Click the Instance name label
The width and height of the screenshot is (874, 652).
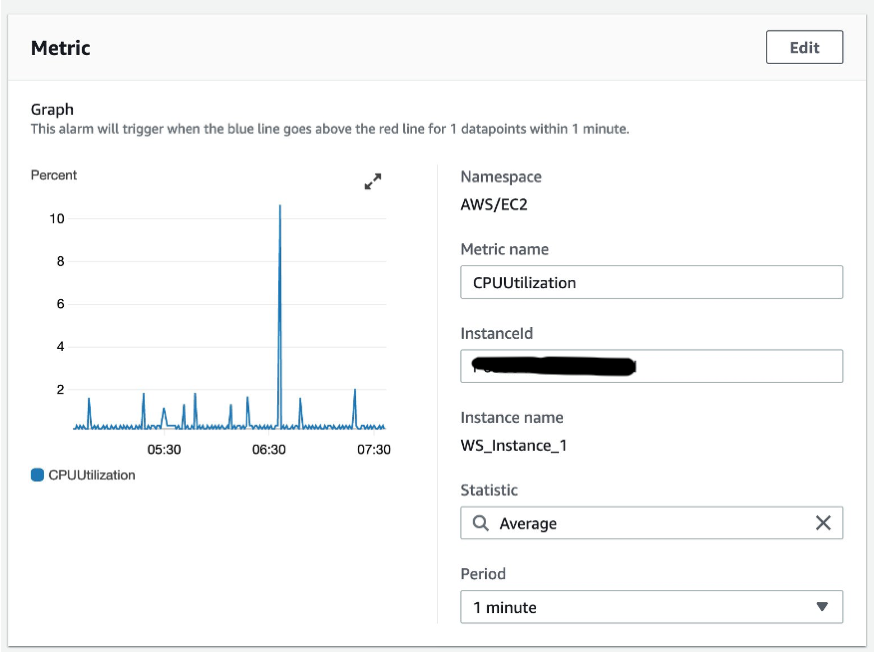512,417
